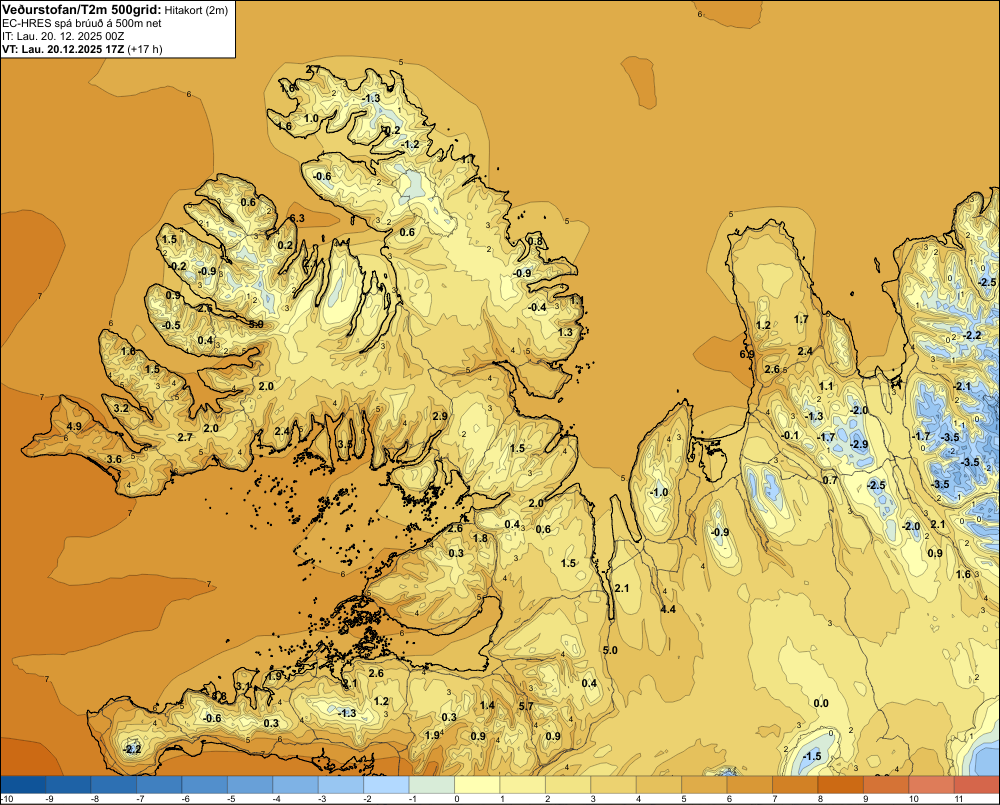The image size is (1000, 805).
Task: Click the 1.4 temperature value on map
Action: pos(487,705)
